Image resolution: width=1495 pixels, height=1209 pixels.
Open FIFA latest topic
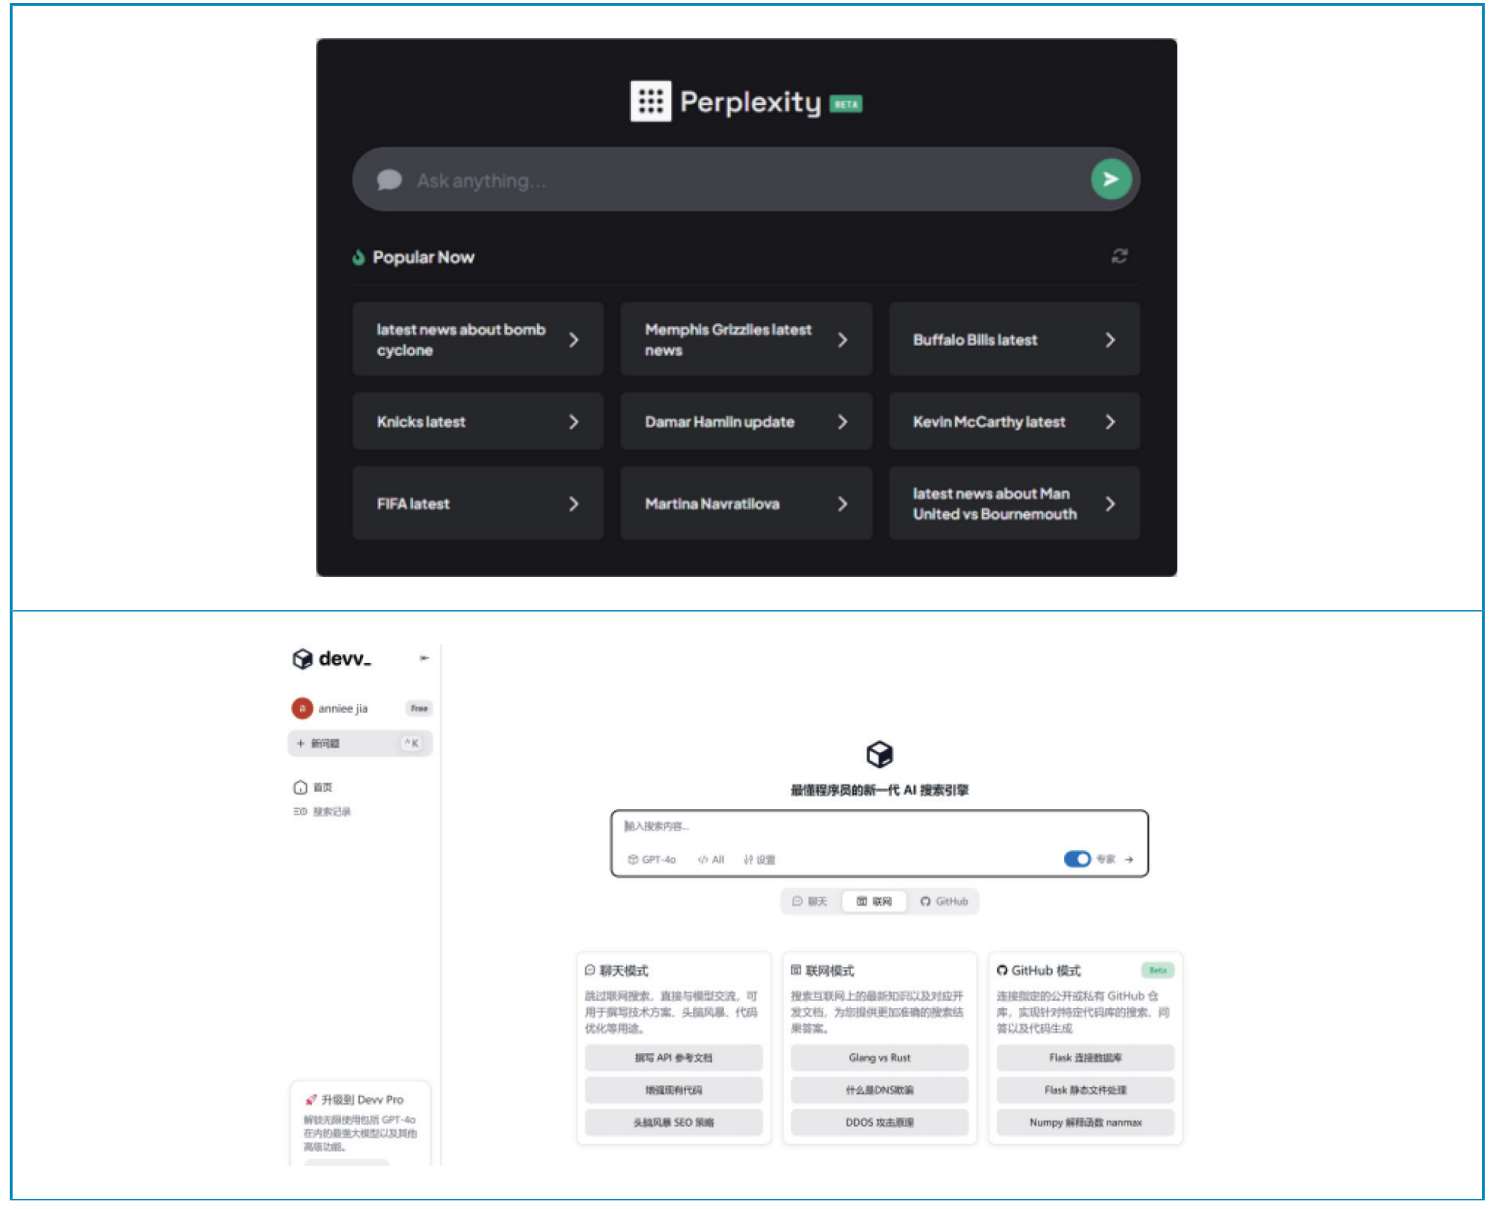478,504
